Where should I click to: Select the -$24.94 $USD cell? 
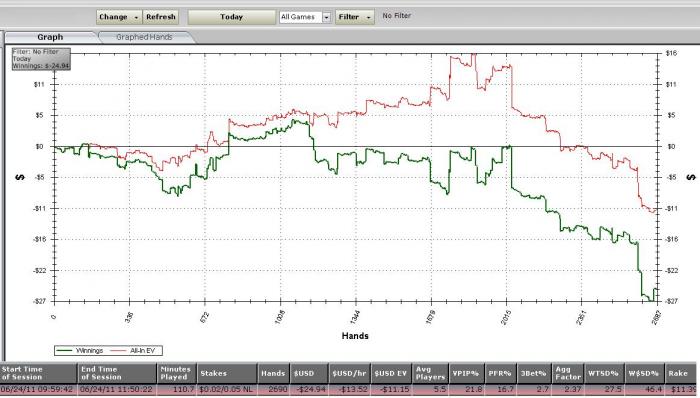pyautogui.click(x=309, y=390)
